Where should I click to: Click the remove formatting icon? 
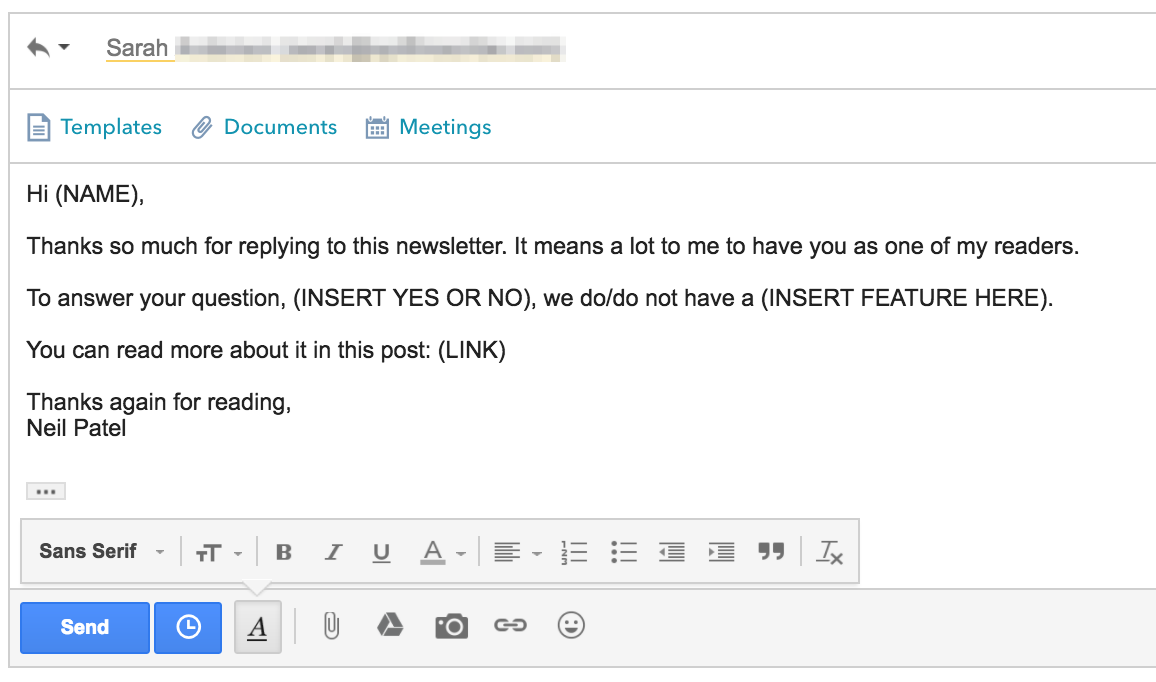829,551
